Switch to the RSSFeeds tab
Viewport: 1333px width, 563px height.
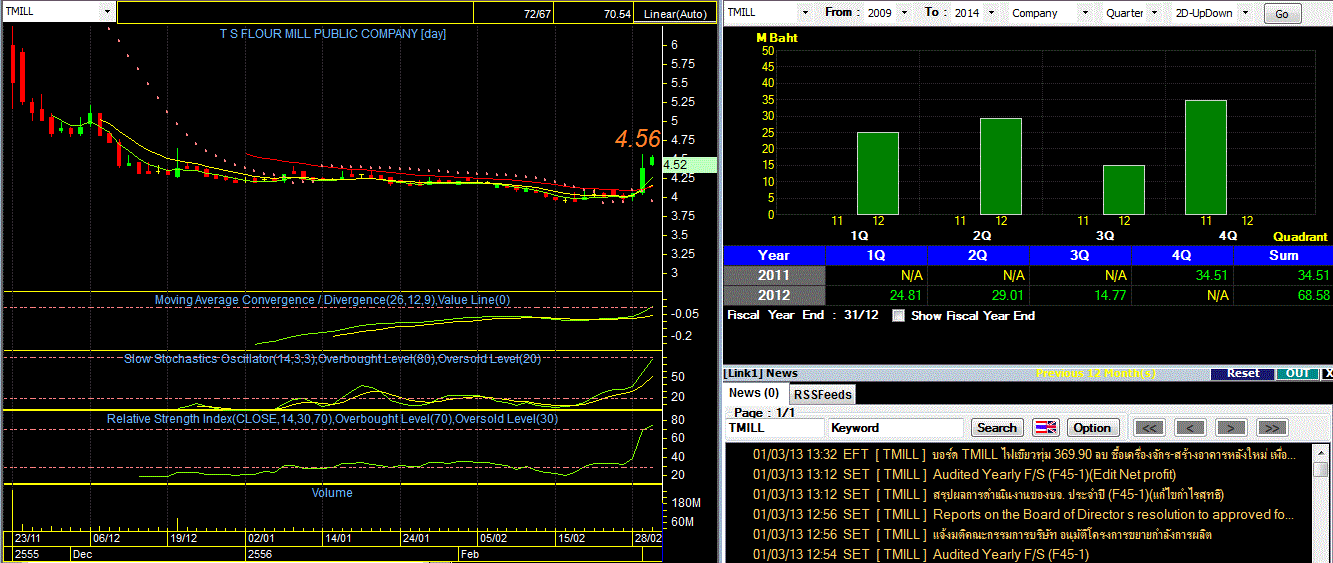(x=823, y=394)
